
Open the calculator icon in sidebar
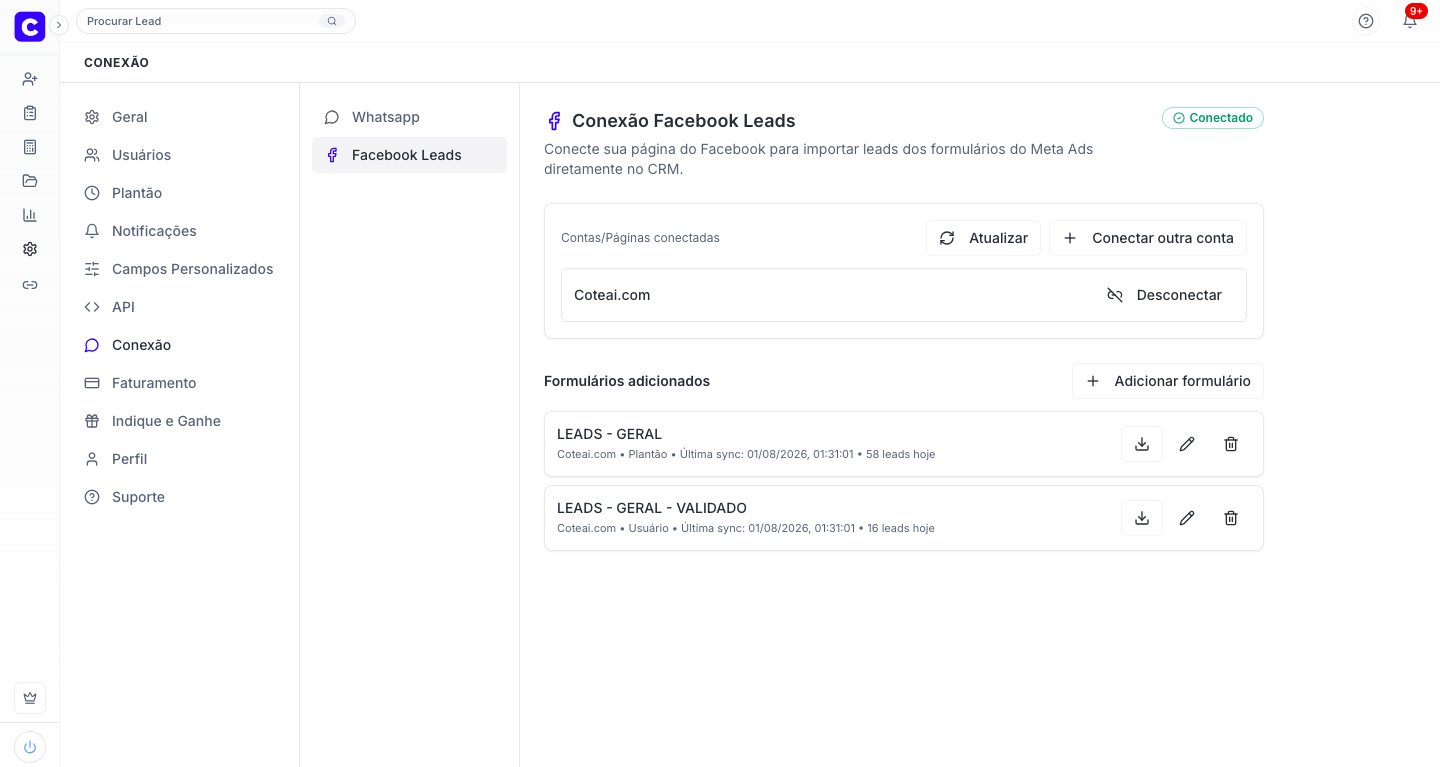pos(30,147)
